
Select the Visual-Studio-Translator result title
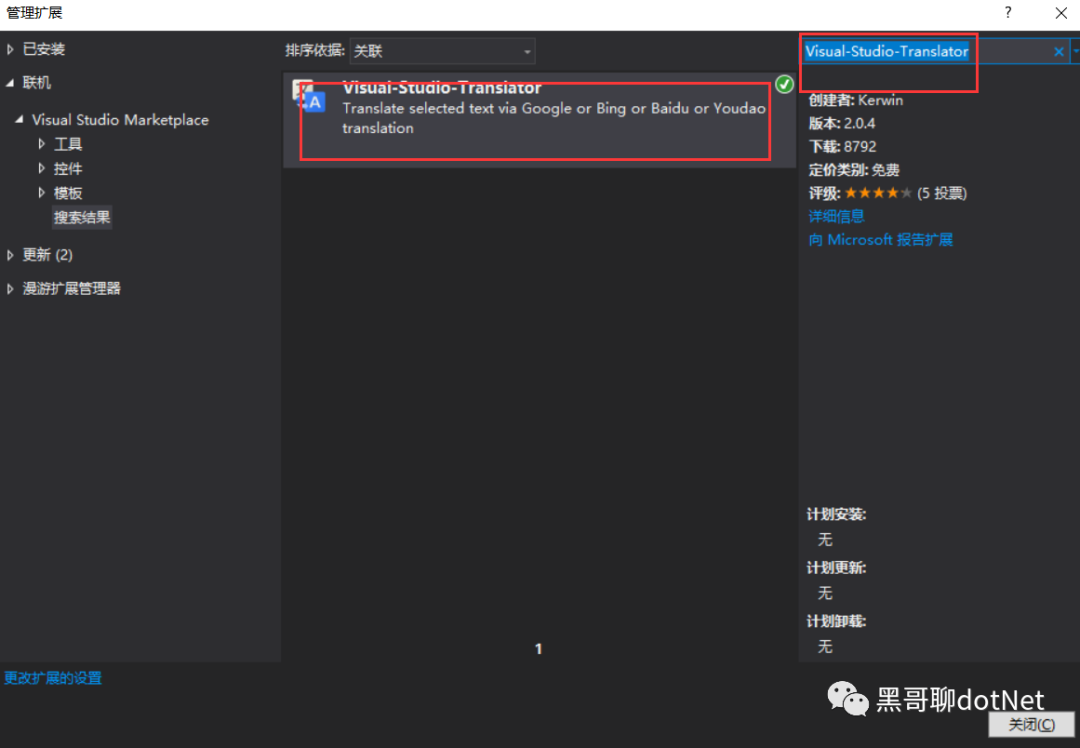[442, 87]
